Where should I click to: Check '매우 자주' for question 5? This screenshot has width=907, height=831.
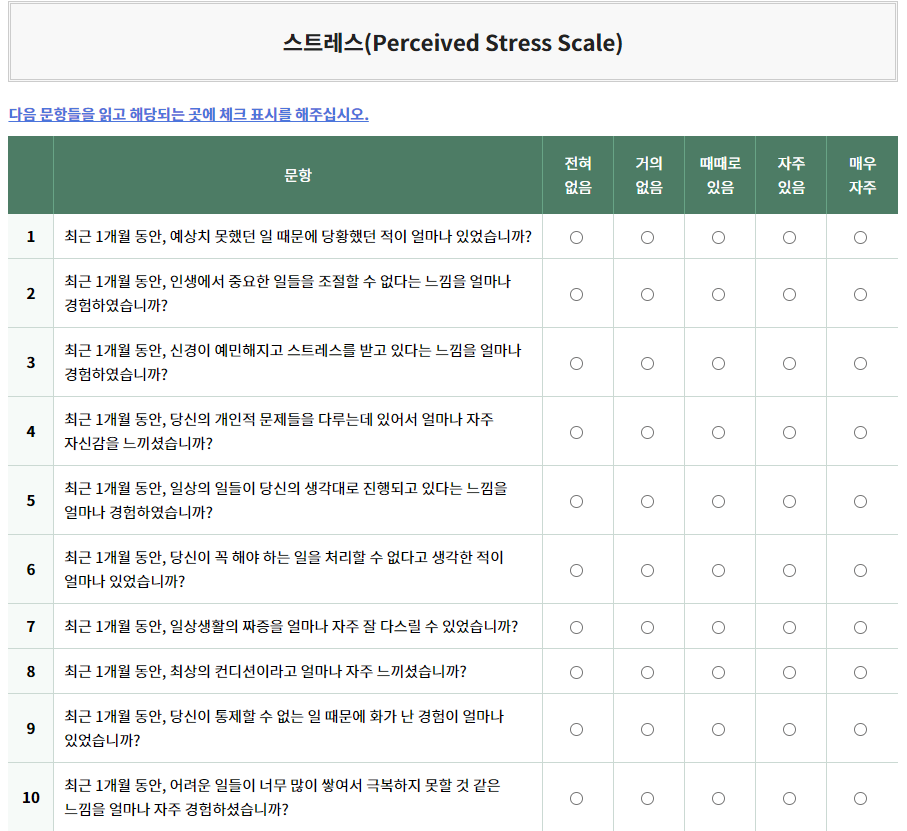click(861, 501)
